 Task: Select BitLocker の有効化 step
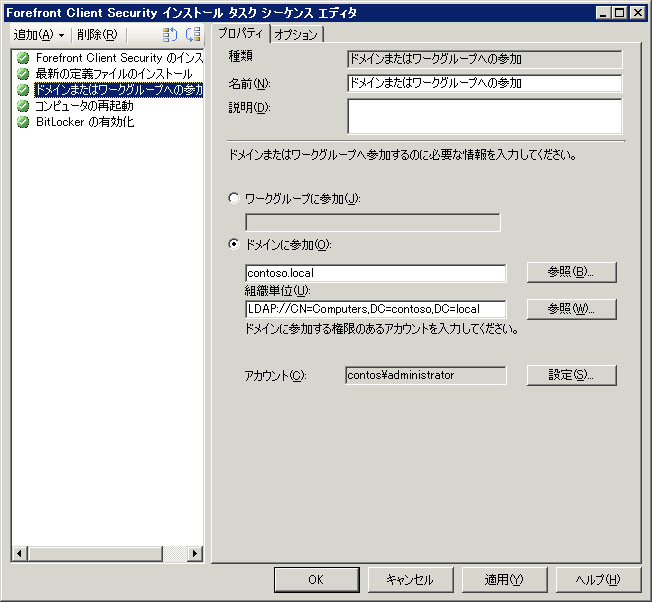coord(85,122)
